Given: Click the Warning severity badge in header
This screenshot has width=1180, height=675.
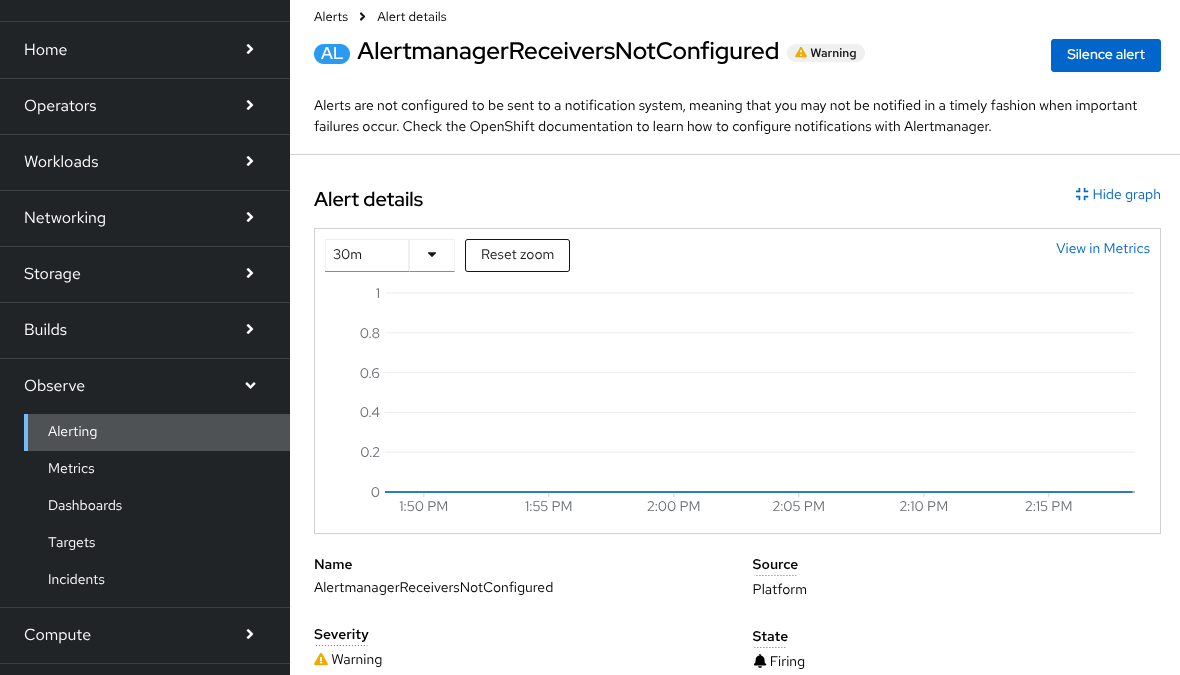Looking at the screenshot, I should click(825, 53).
